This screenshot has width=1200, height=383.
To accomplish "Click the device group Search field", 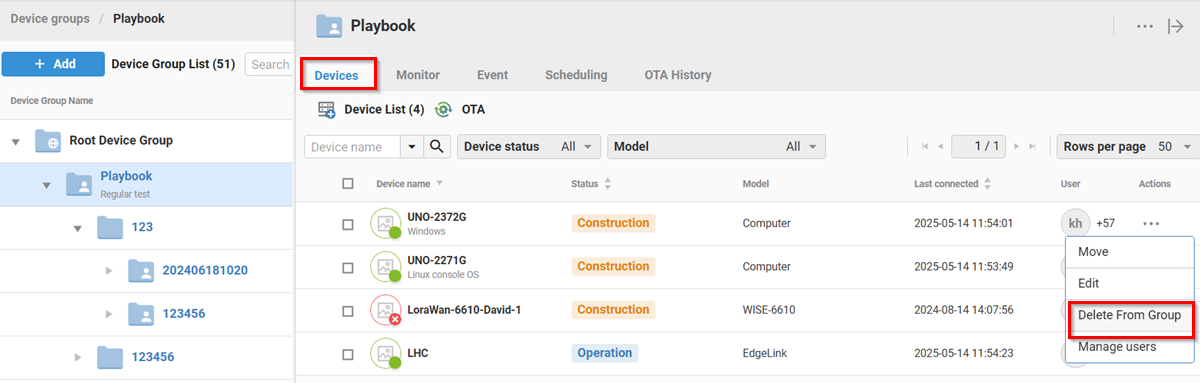I will 268,64.
